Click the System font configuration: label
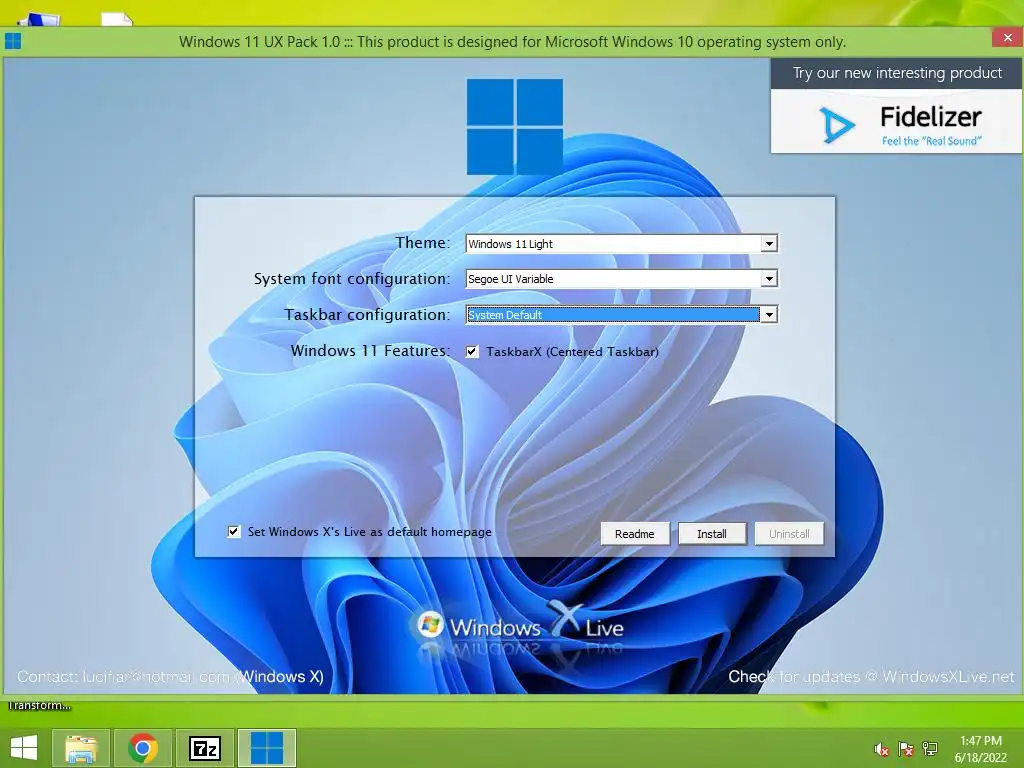 352,279
